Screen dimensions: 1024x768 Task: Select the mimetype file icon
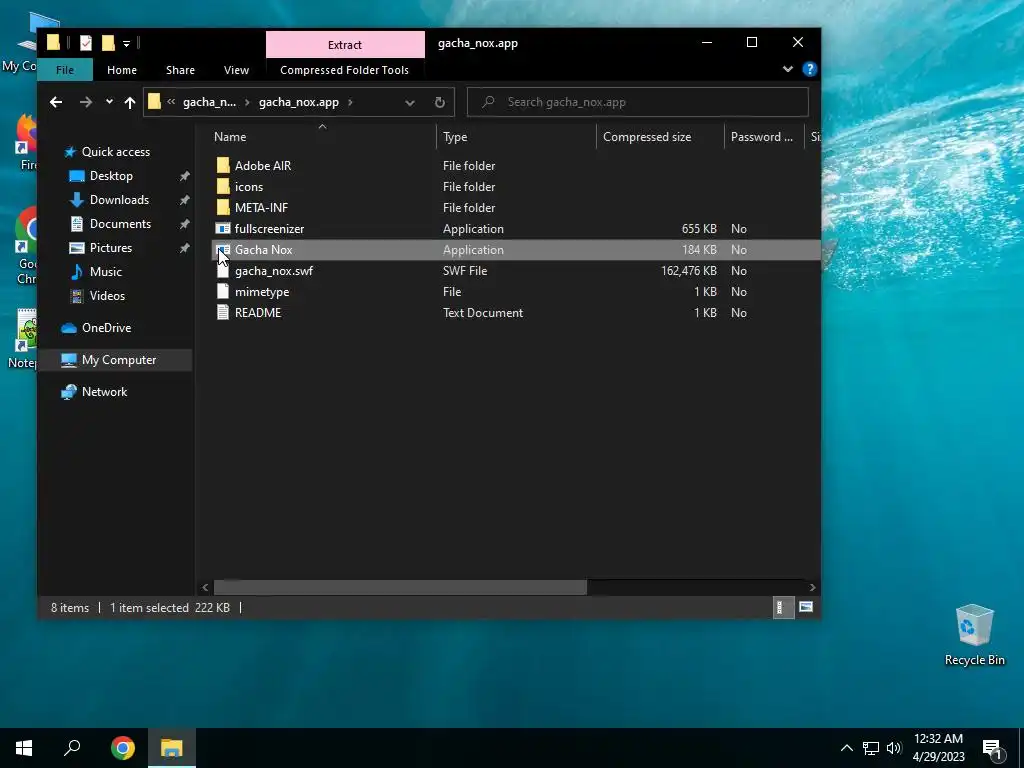[x=223, y=291]
